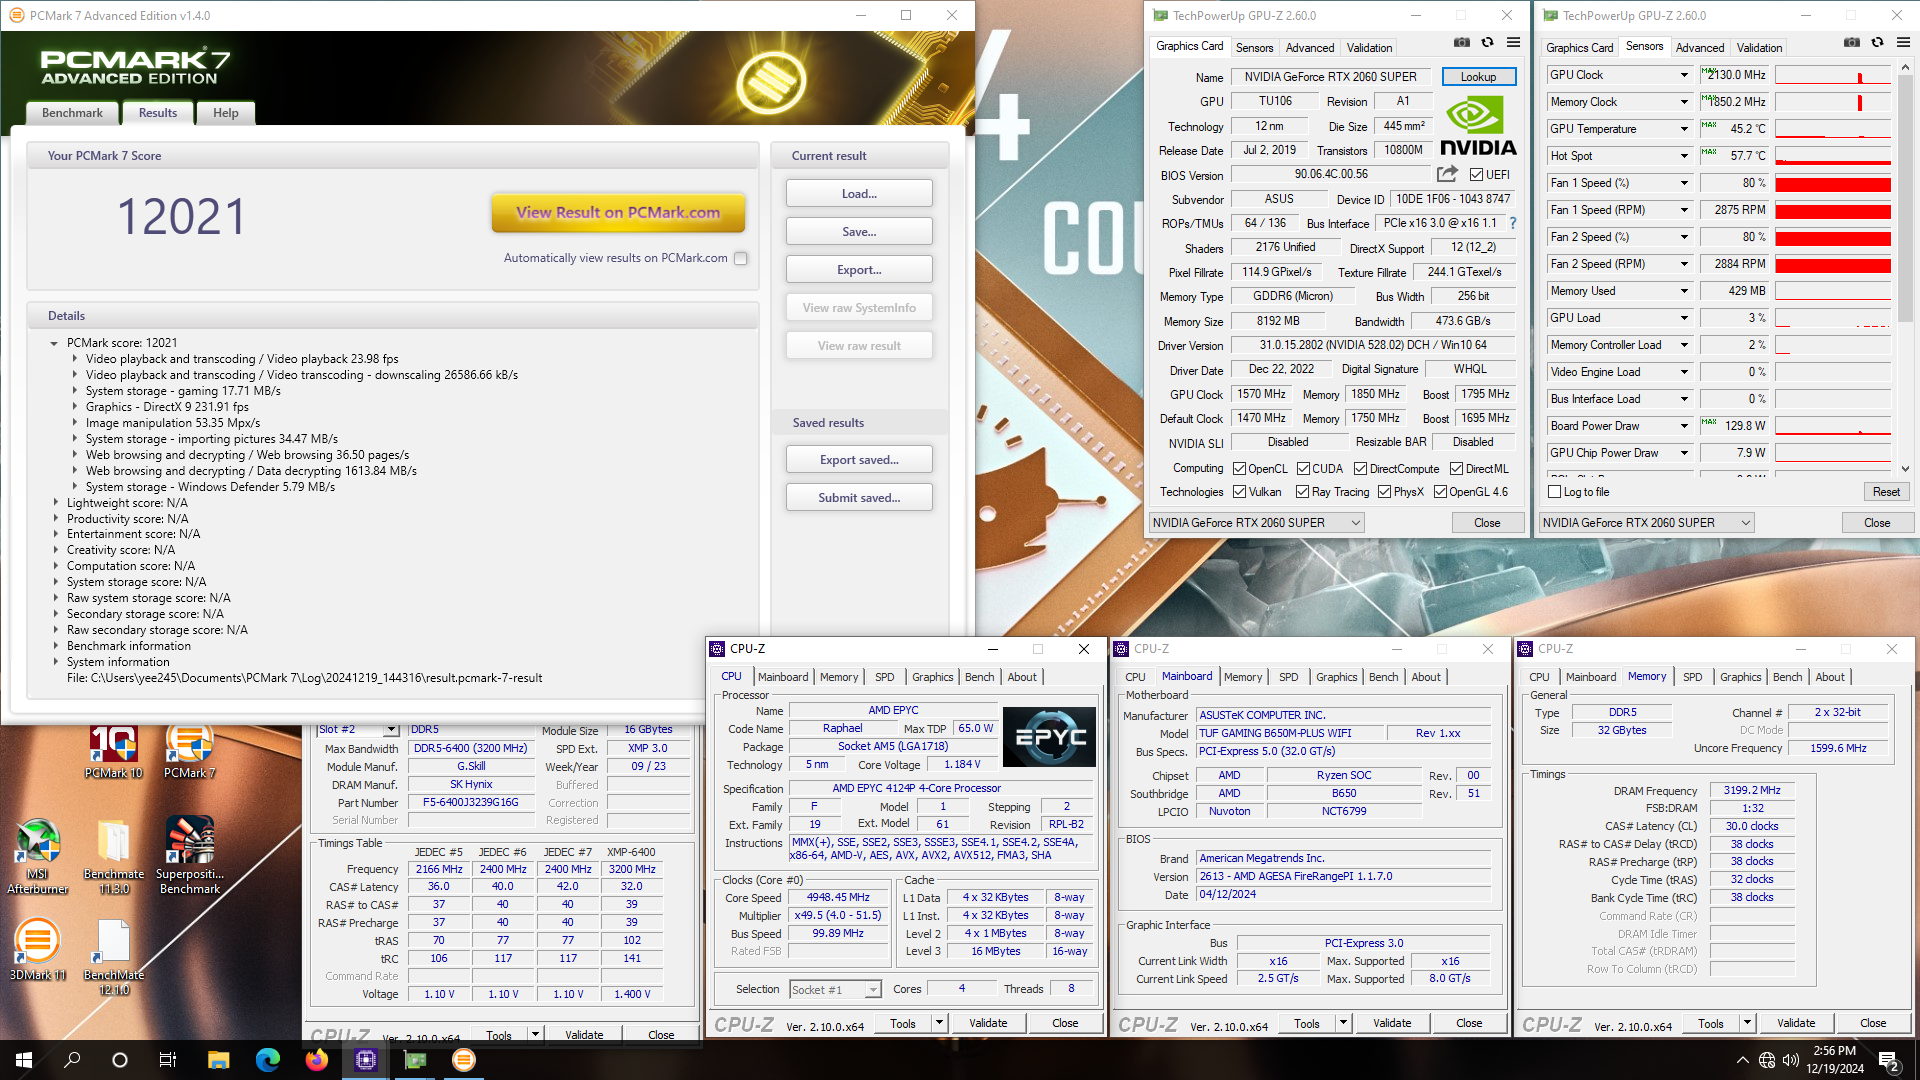Click the camera icon in GPU-Z Sensors window

click(x=1851, y=43)
